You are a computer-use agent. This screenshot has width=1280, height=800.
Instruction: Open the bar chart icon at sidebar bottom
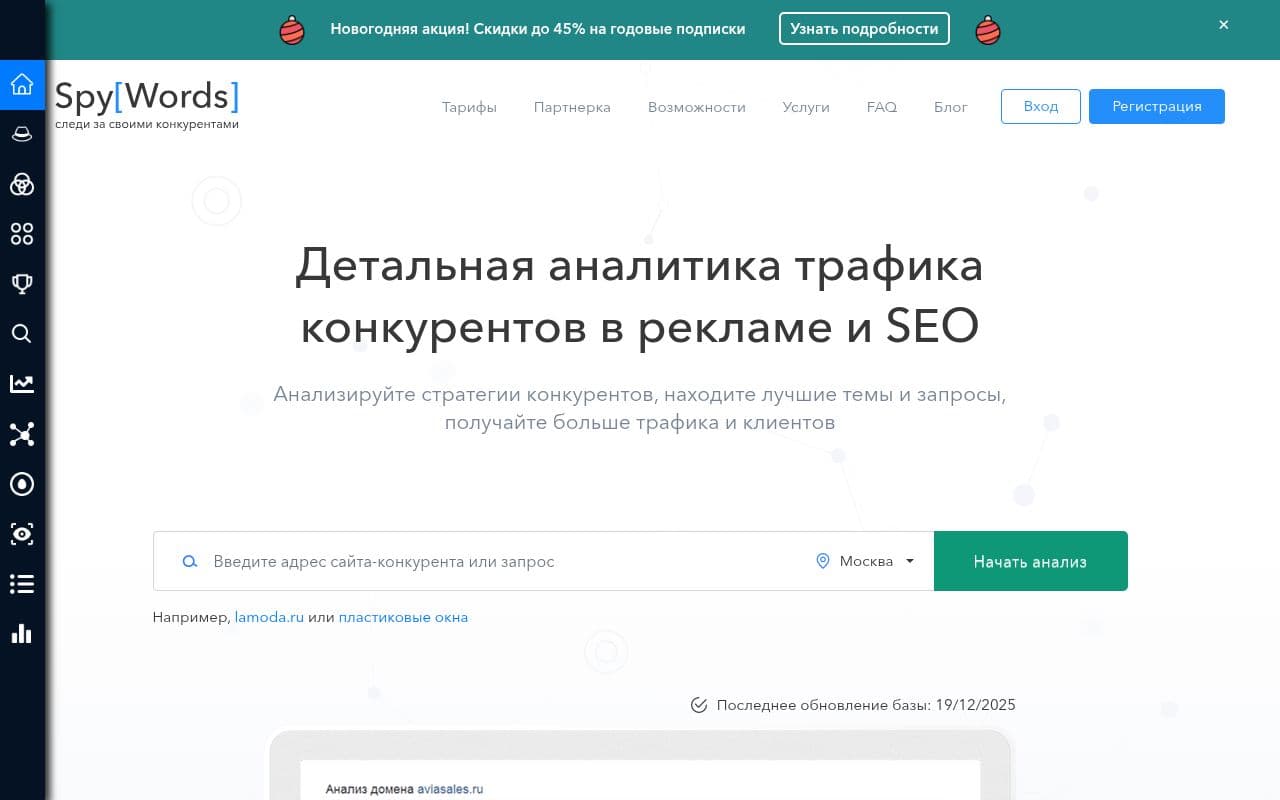tap(22, 633)
